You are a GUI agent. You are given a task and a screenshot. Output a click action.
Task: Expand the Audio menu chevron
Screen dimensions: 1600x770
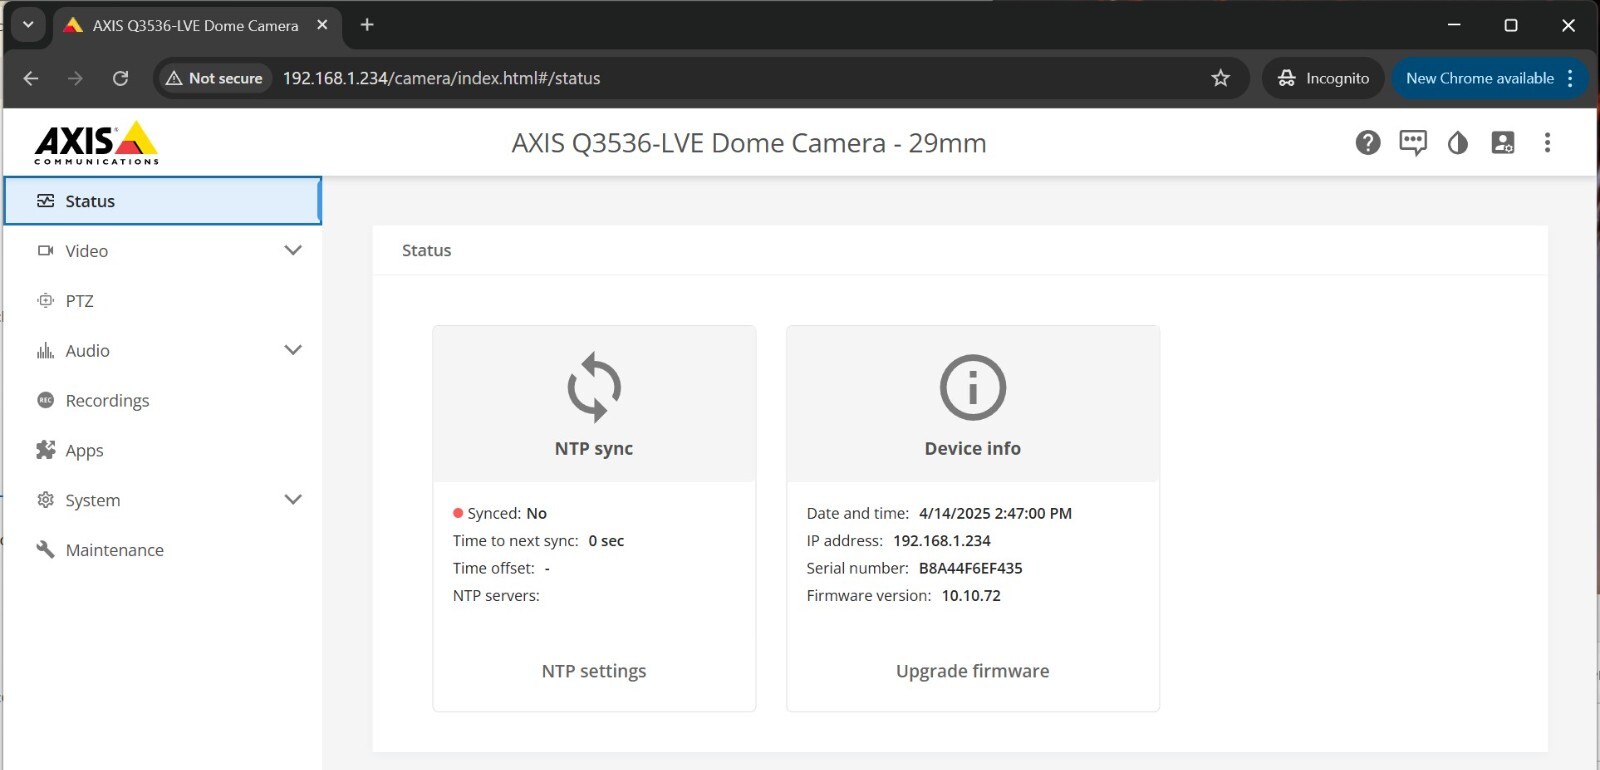[293, 350]
